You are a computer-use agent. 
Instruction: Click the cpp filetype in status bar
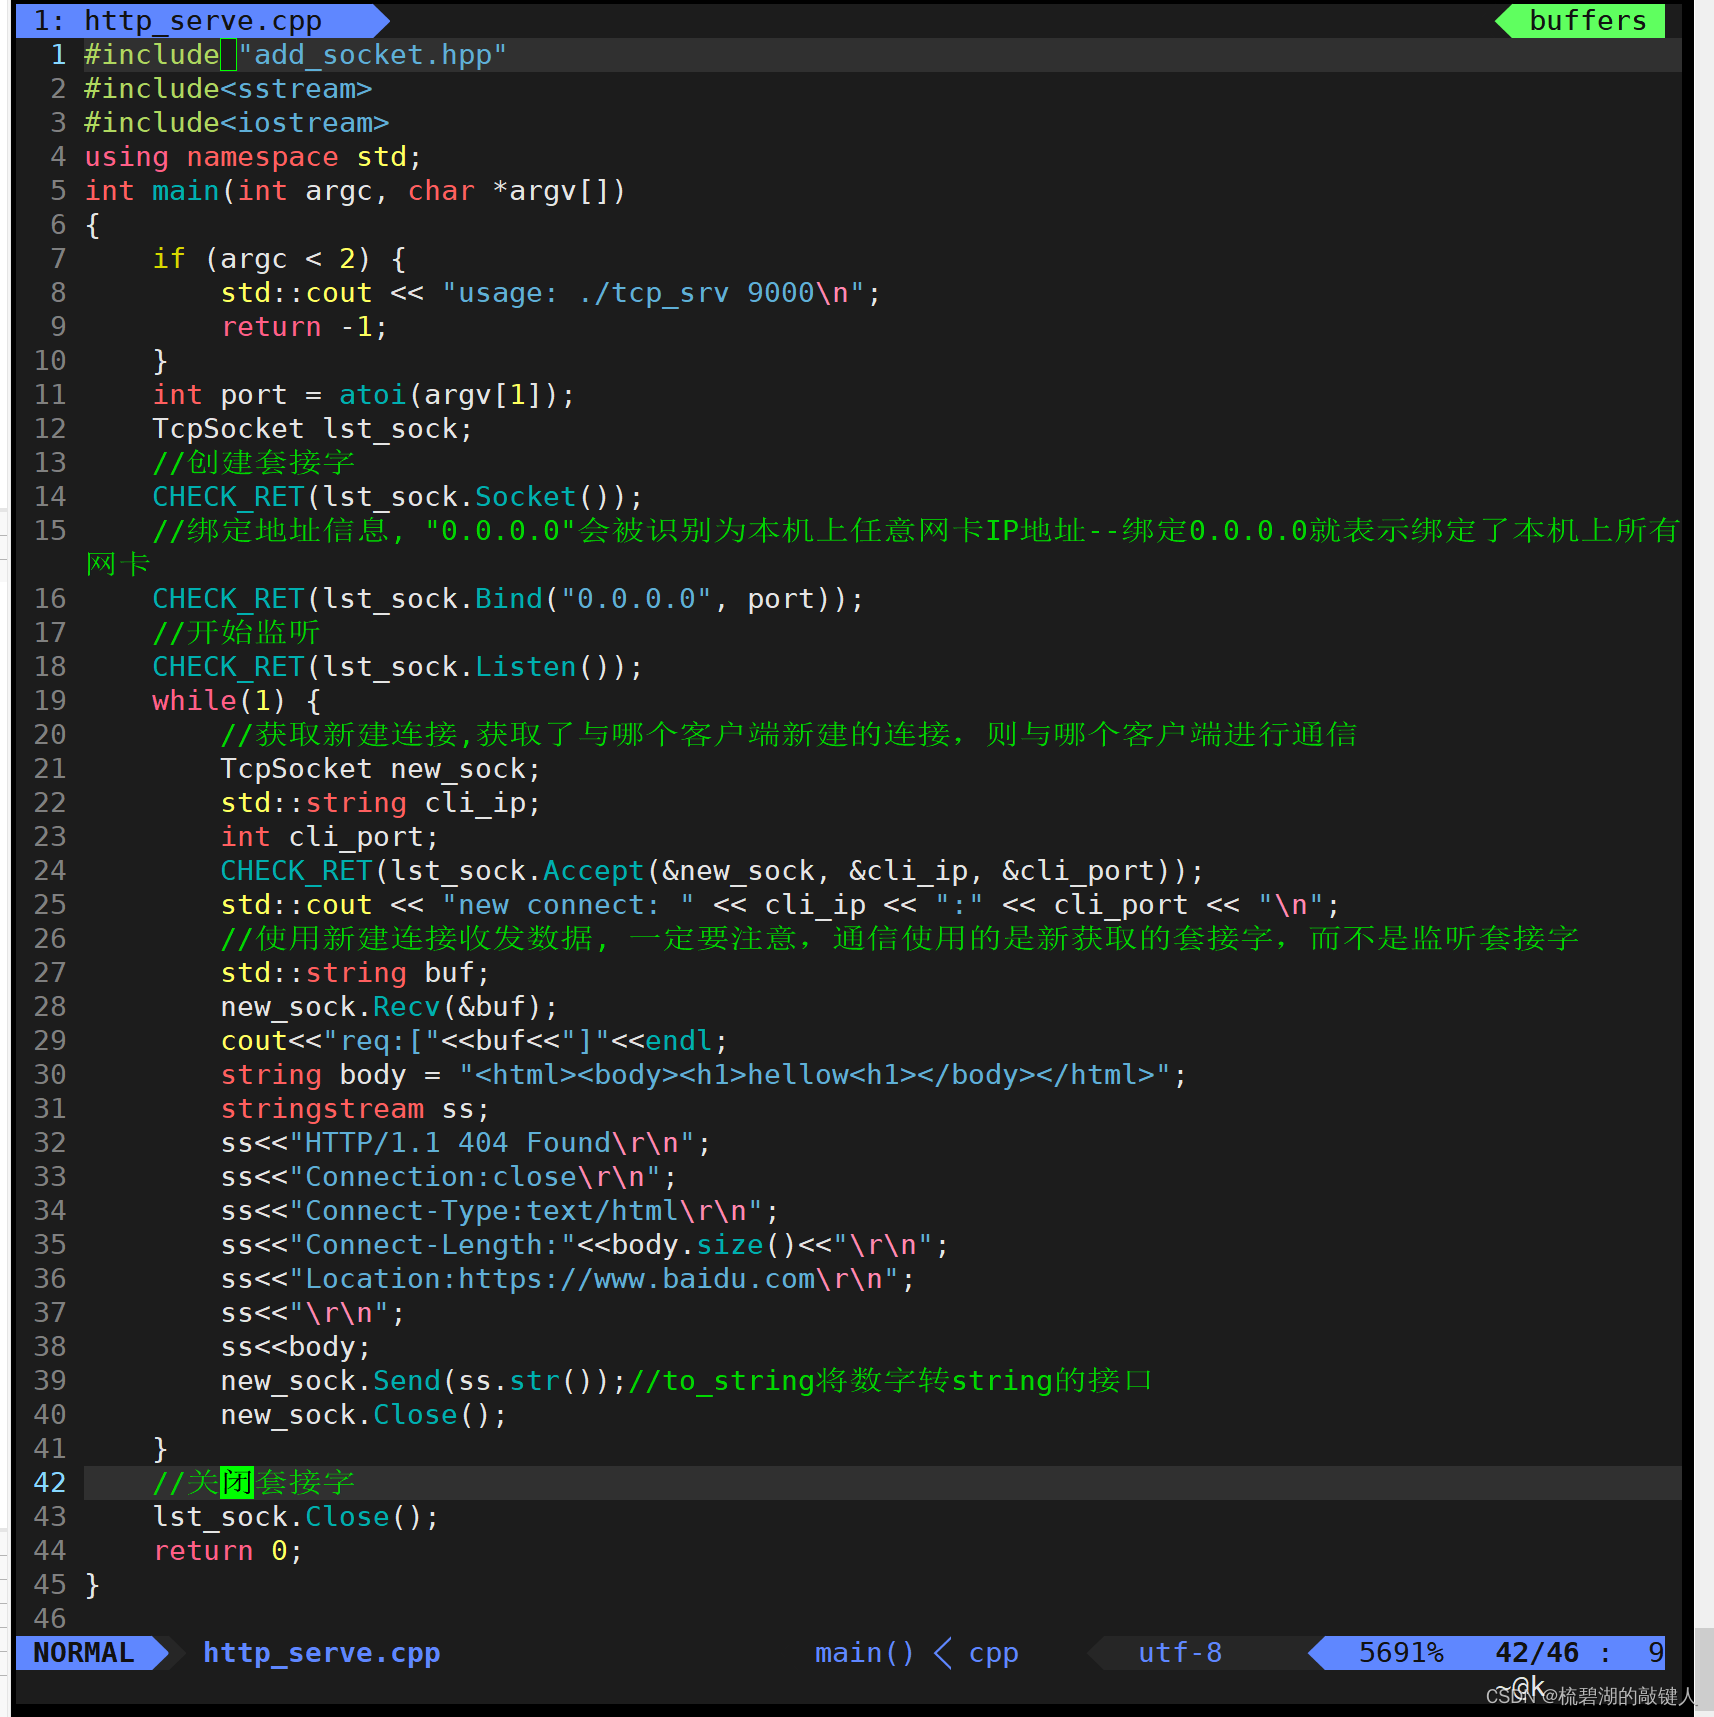coord(993,1652)
